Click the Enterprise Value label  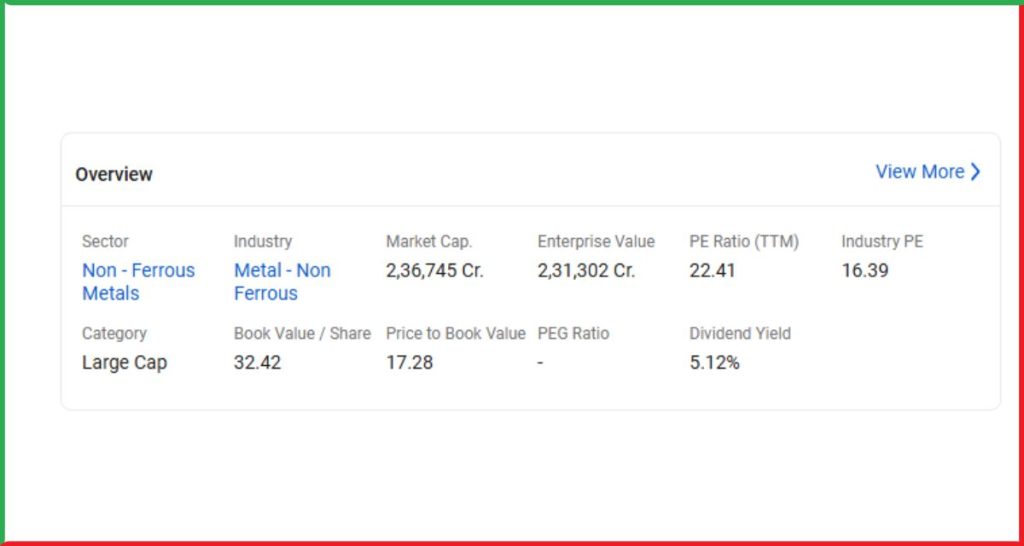[596, 242]
